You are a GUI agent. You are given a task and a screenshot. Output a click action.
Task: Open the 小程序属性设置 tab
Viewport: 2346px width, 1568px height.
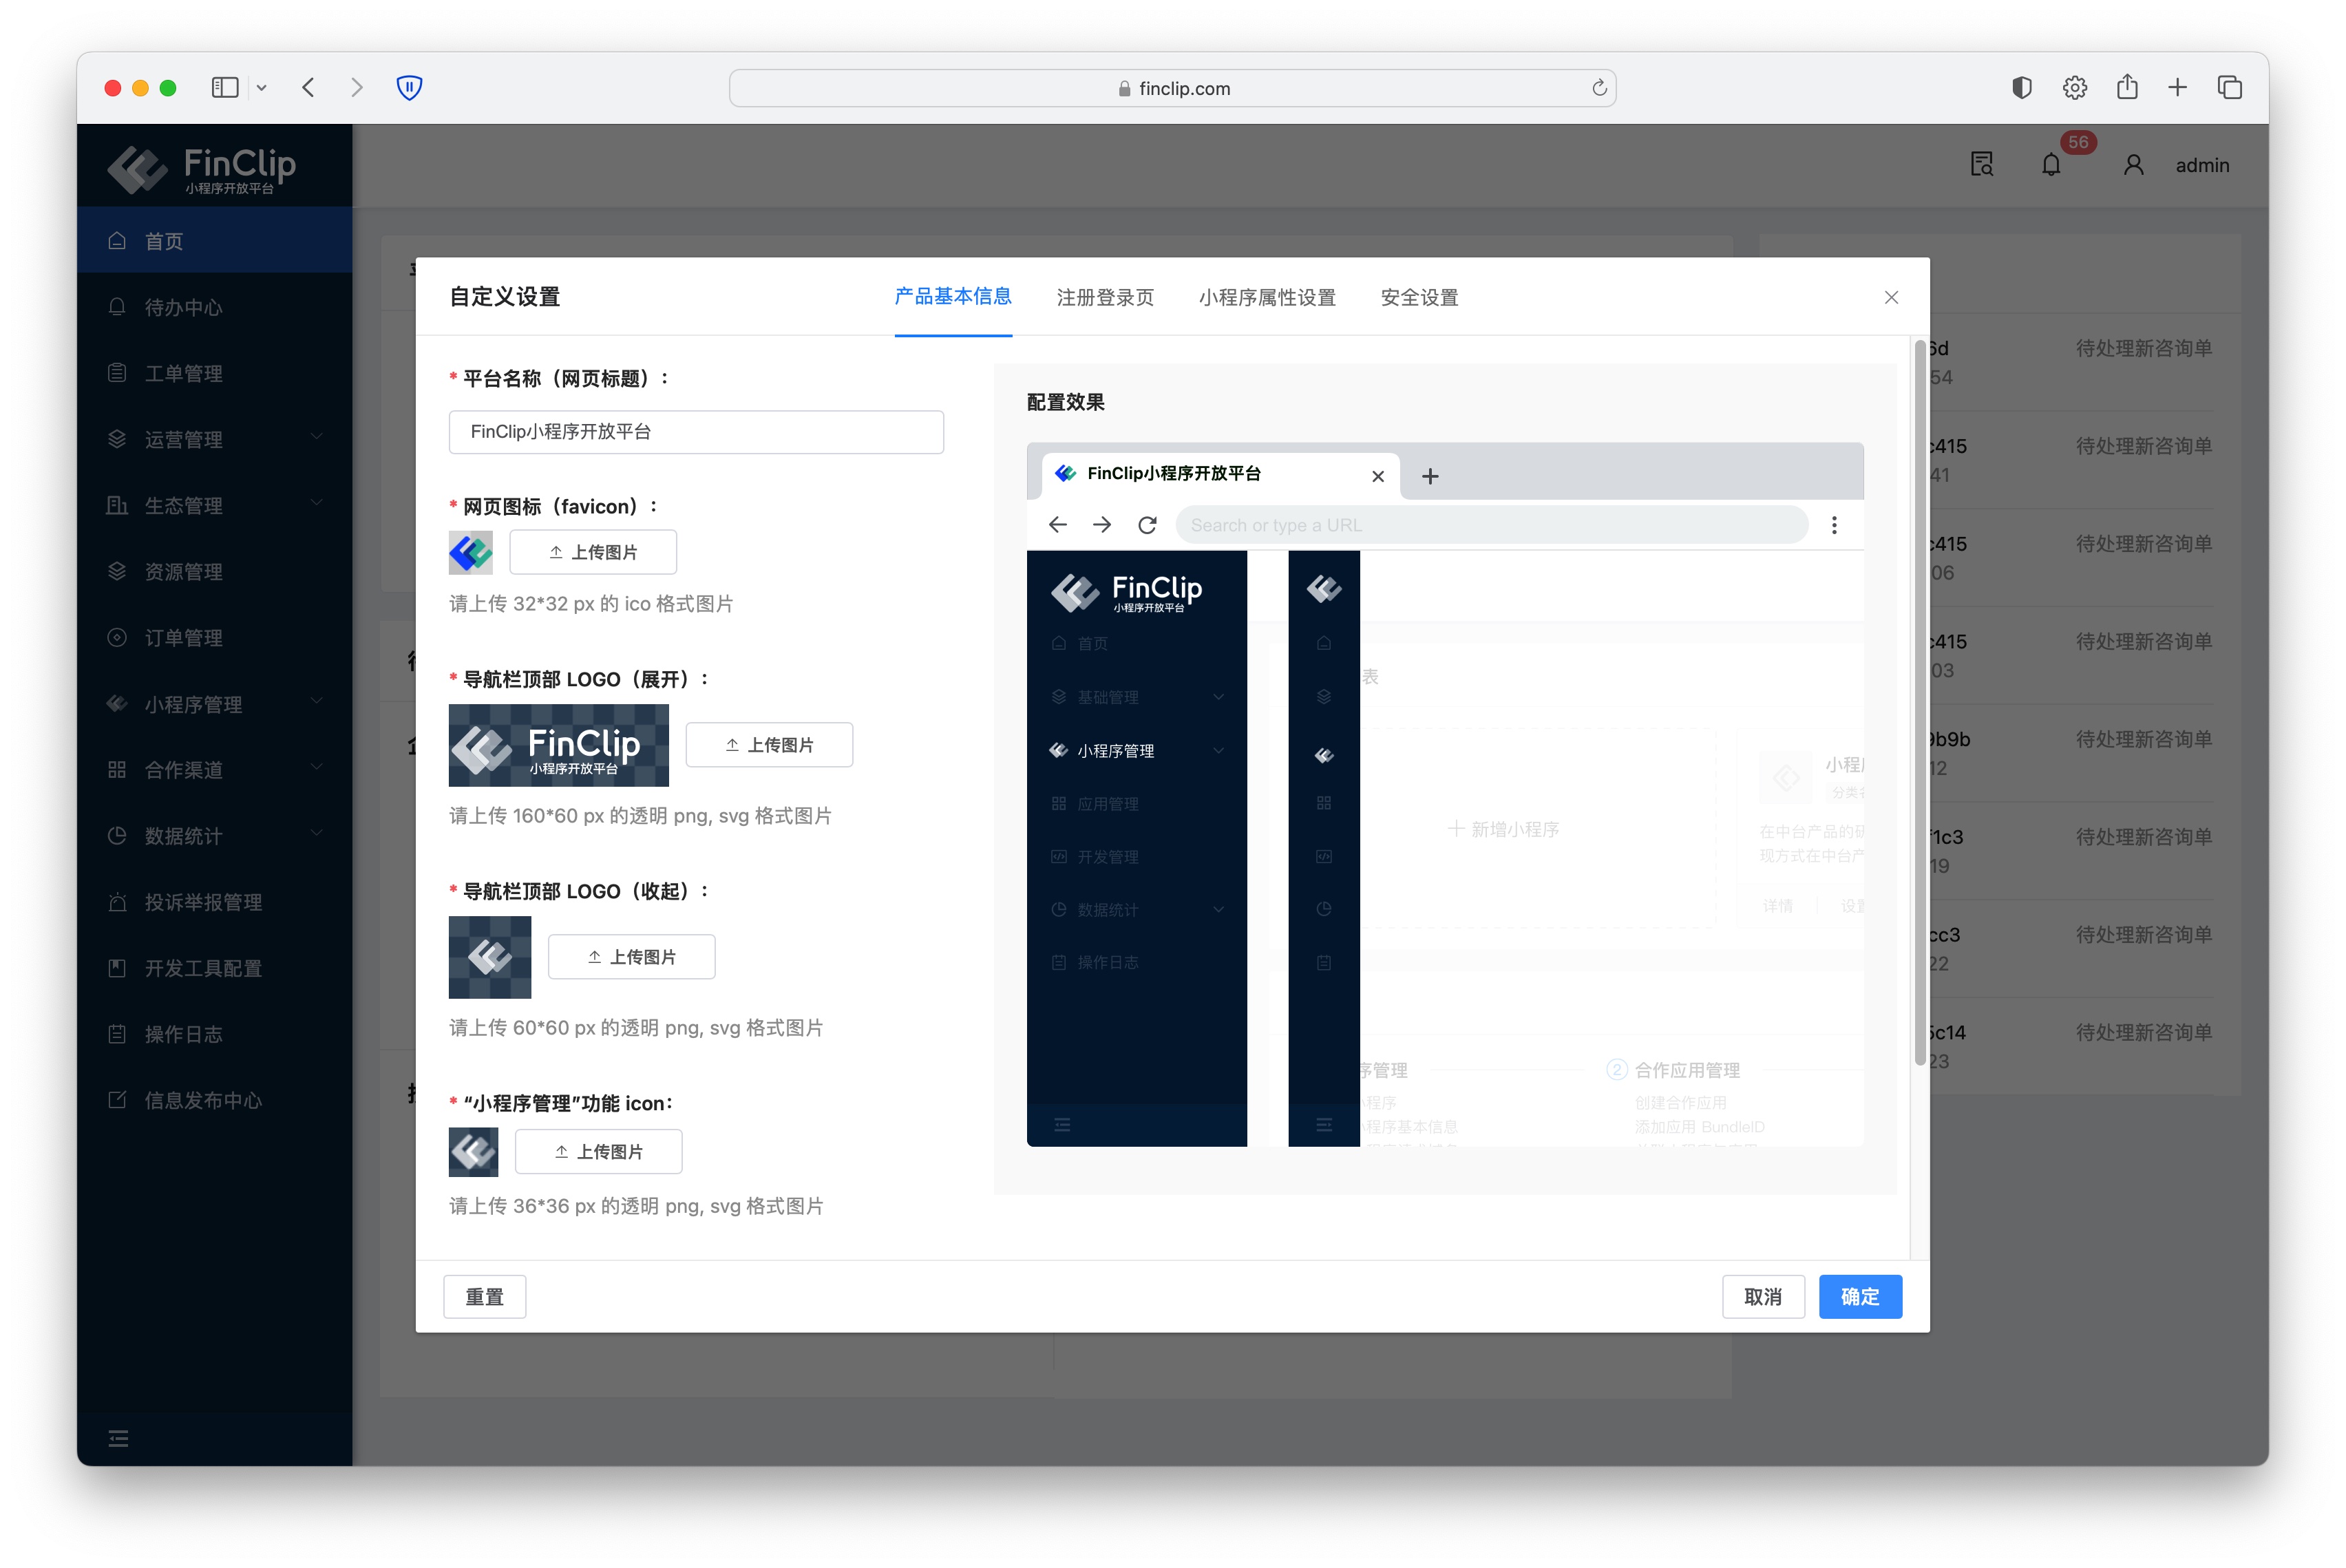[1267, 297]
